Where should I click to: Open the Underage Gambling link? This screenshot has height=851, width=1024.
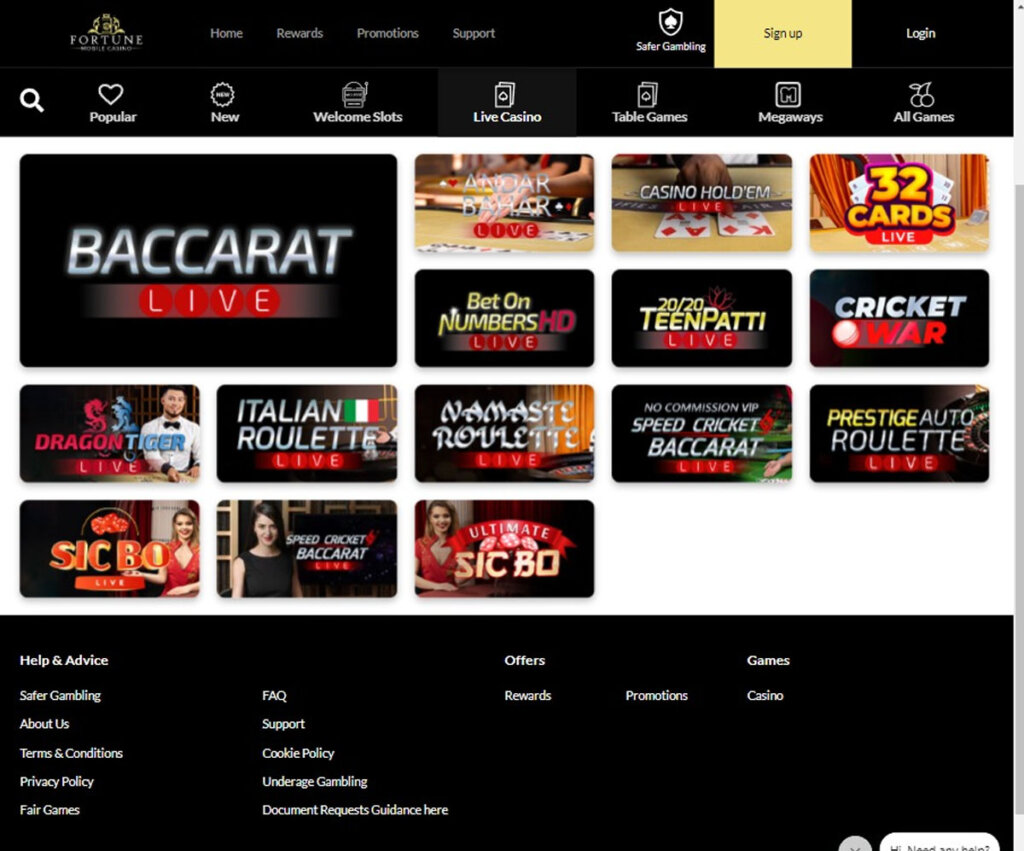click(315, 782)
